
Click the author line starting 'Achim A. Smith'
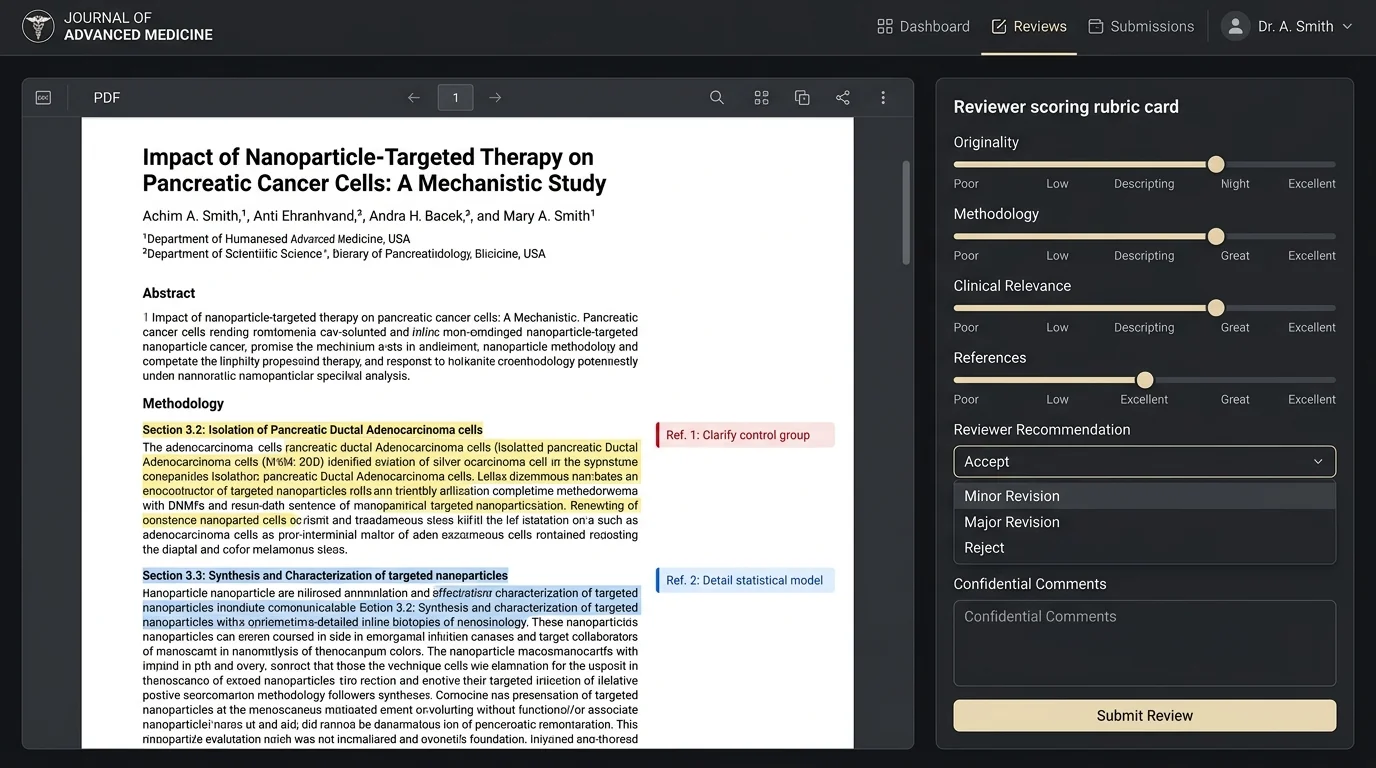[369, 216]
